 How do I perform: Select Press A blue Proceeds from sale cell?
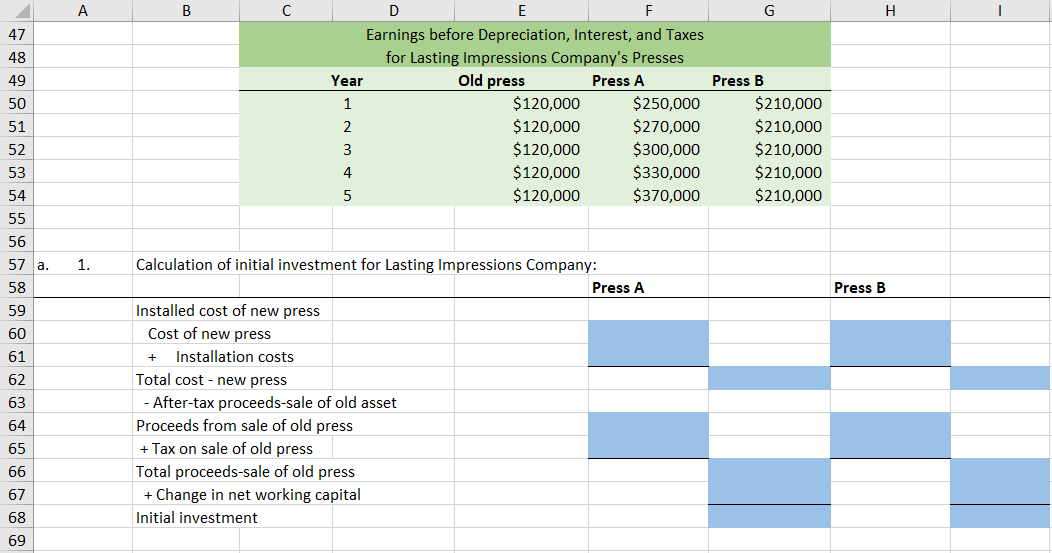[x=648, y=425]
